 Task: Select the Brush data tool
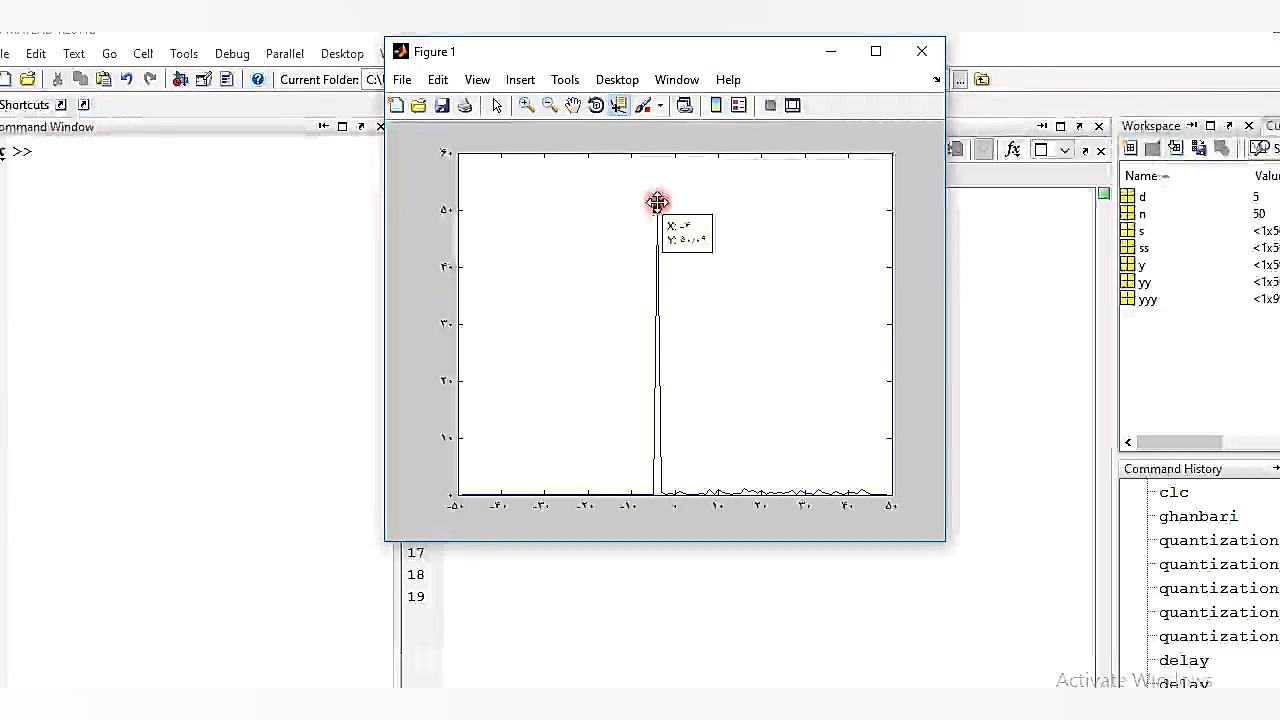point(643,105)
